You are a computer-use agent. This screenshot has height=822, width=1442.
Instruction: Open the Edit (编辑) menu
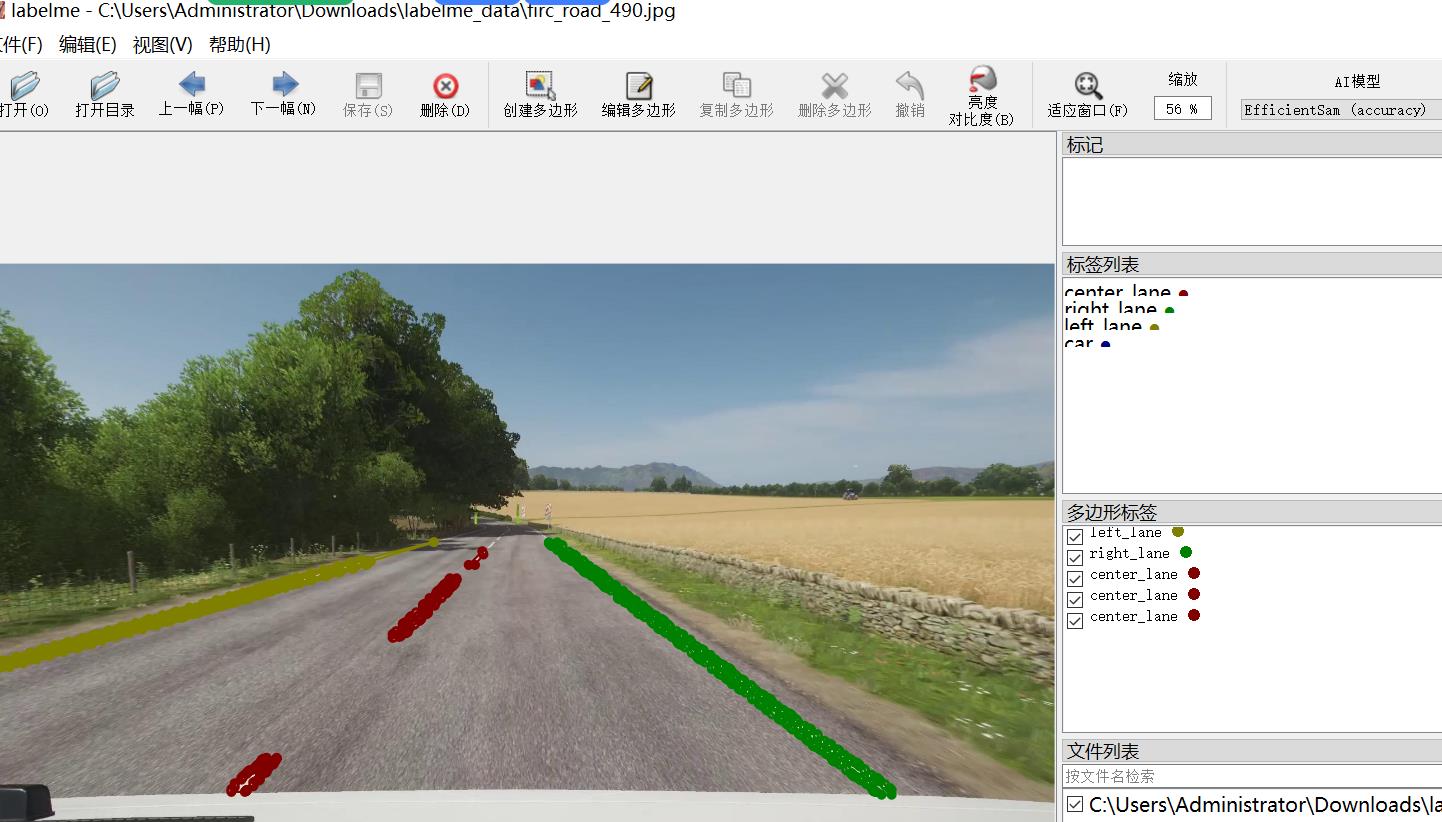click(87, 45)
